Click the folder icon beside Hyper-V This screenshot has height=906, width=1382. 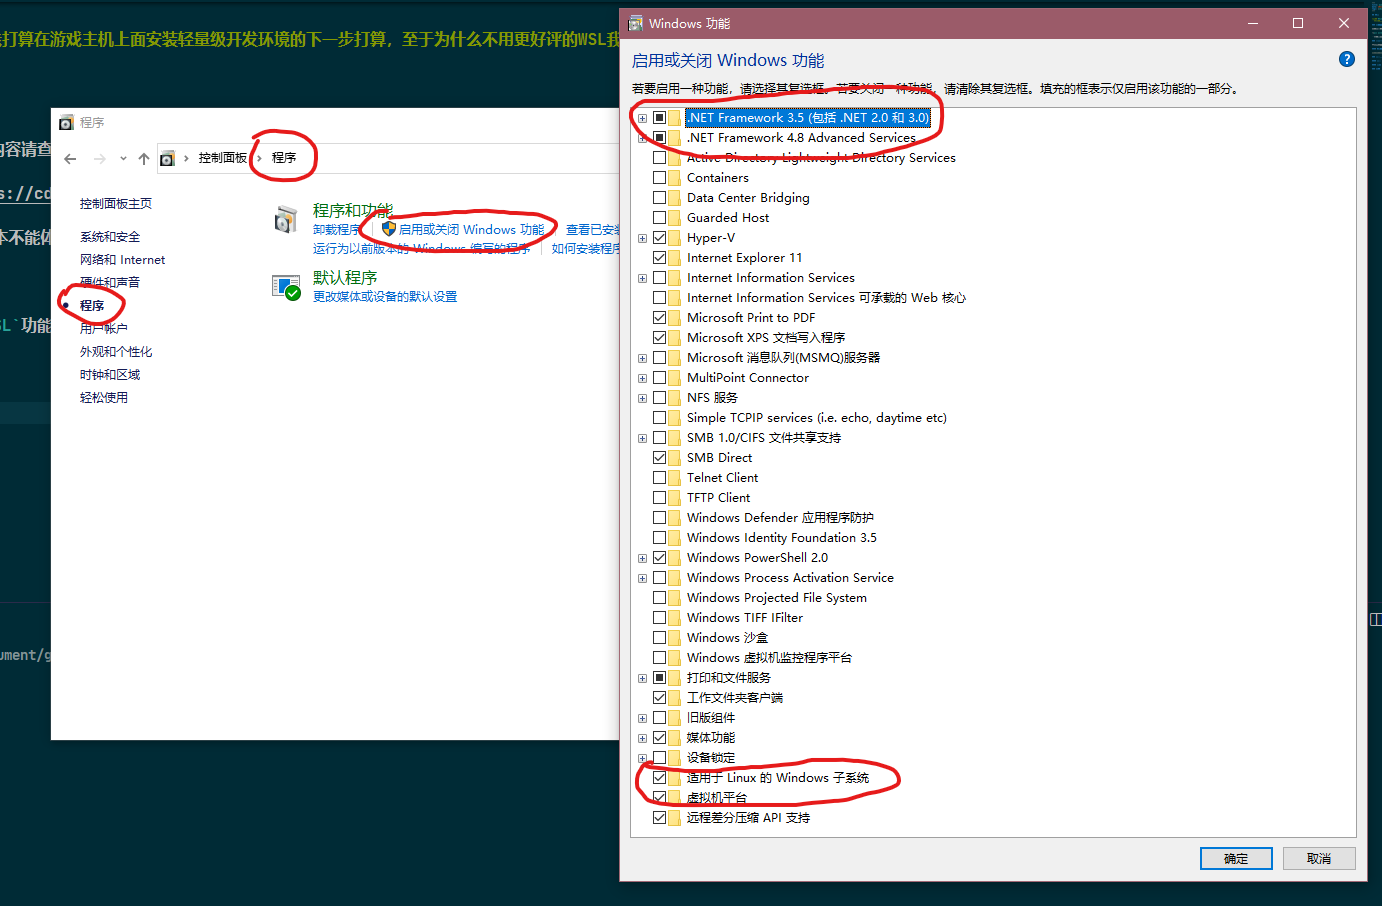[674, 238]
